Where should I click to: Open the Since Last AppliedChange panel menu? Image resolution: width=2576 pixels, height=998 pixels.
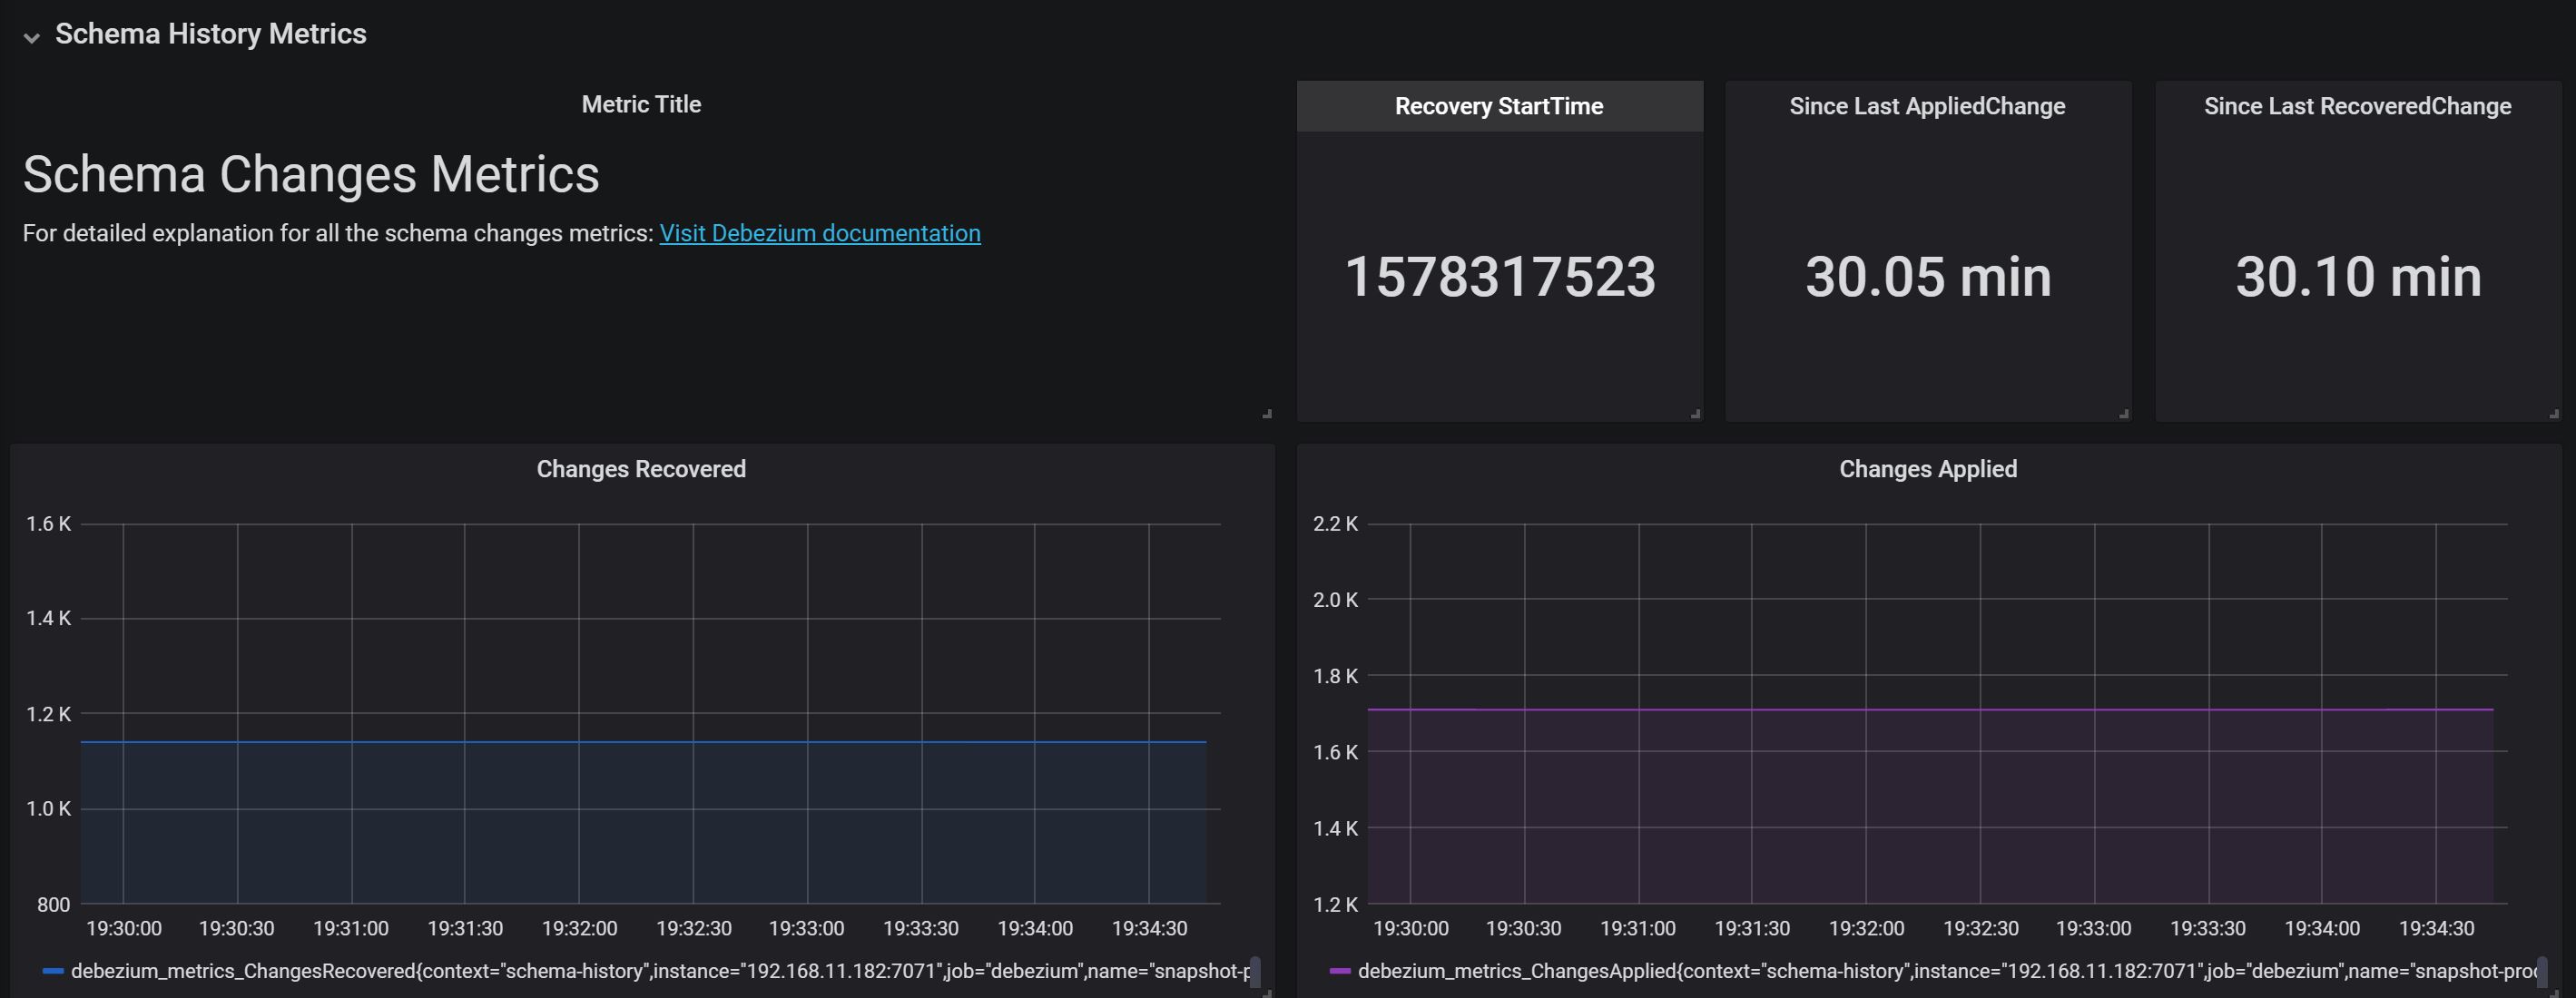click(x=1926, y=106)
